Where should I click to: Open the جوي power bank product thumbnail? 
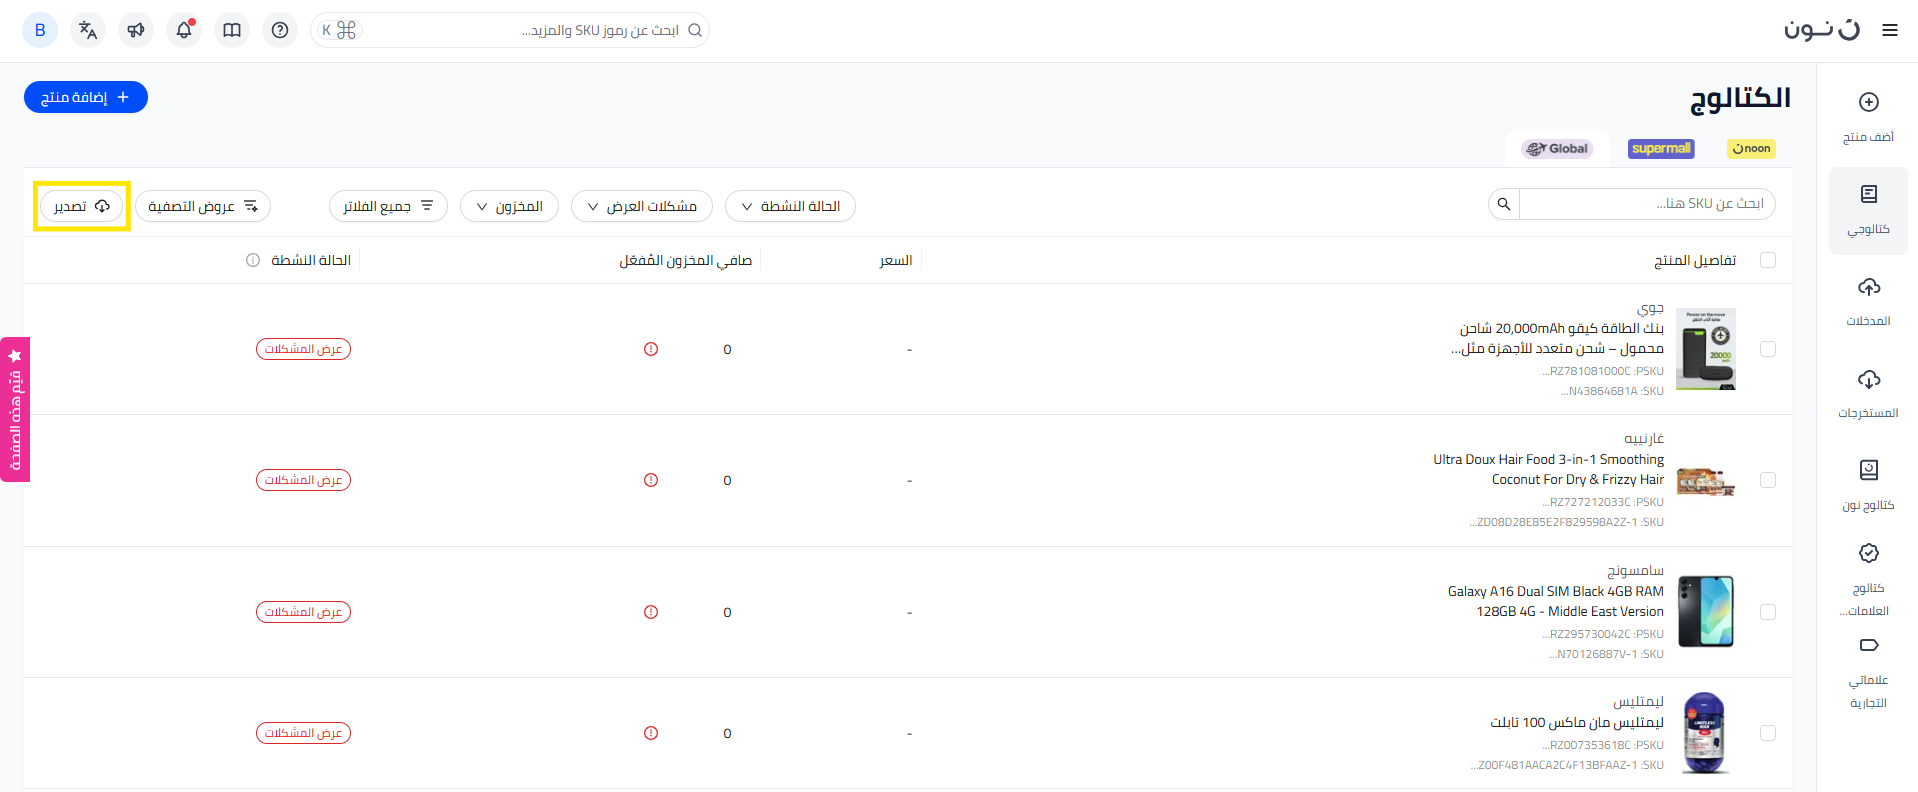[x=1706, y=349]
